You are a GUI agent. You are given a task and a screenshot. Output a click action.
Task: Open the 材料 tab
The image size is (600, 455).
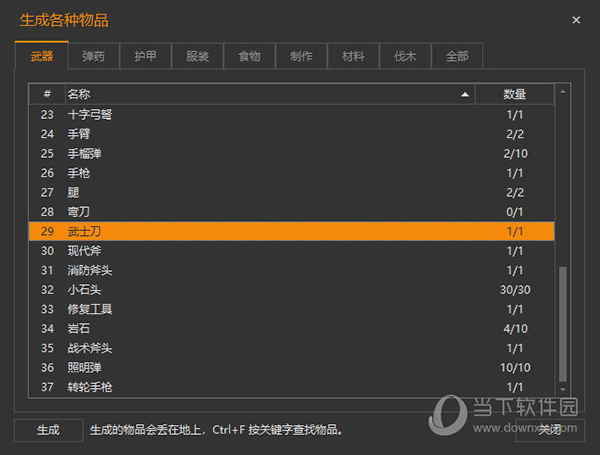point(353,56)
